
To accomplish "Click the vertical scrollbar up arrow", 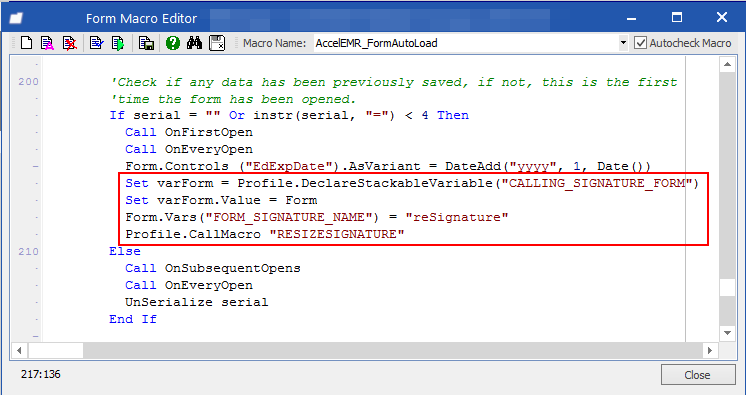I will tap(727, 64).
